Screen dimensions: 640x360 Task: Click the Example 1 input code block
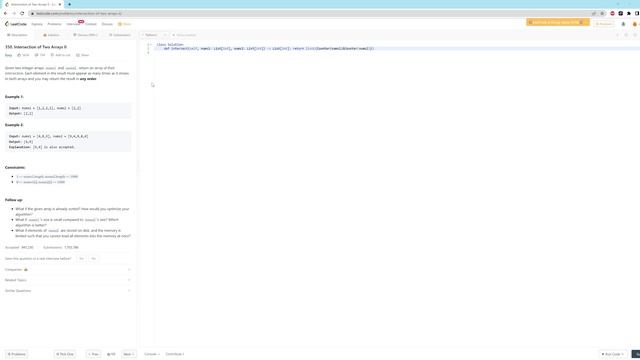68,111
